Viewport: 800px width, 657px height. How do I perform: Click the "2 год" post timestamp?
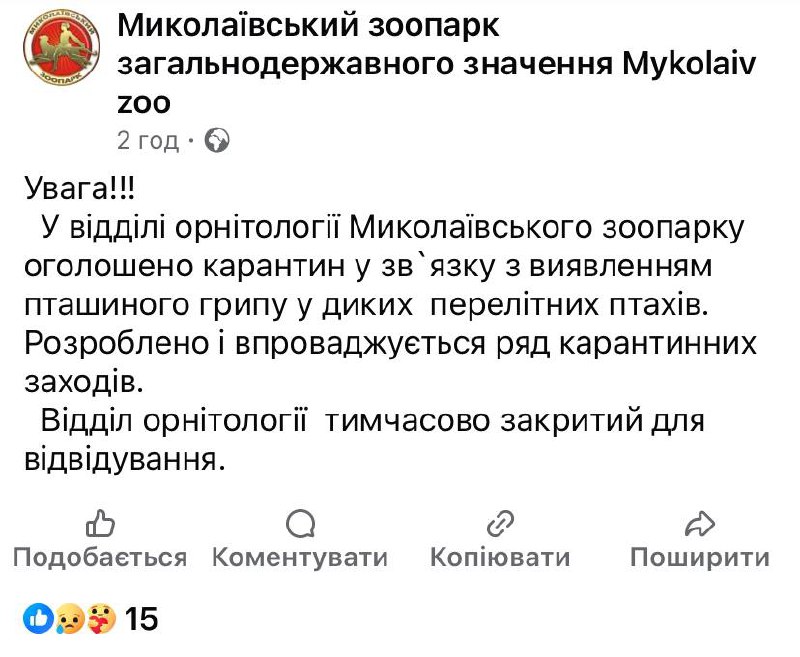click(x=148, y=141)
